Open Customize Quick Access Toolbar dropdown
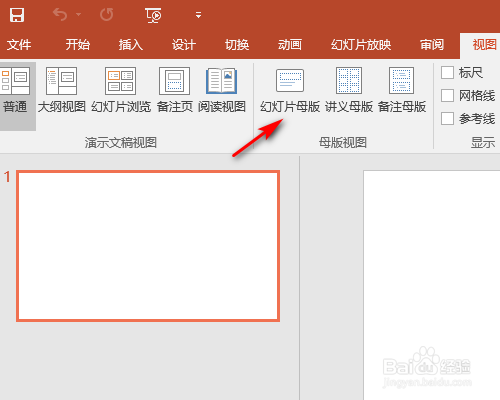Viewport: 500px width, 400px height. [198, 15]
